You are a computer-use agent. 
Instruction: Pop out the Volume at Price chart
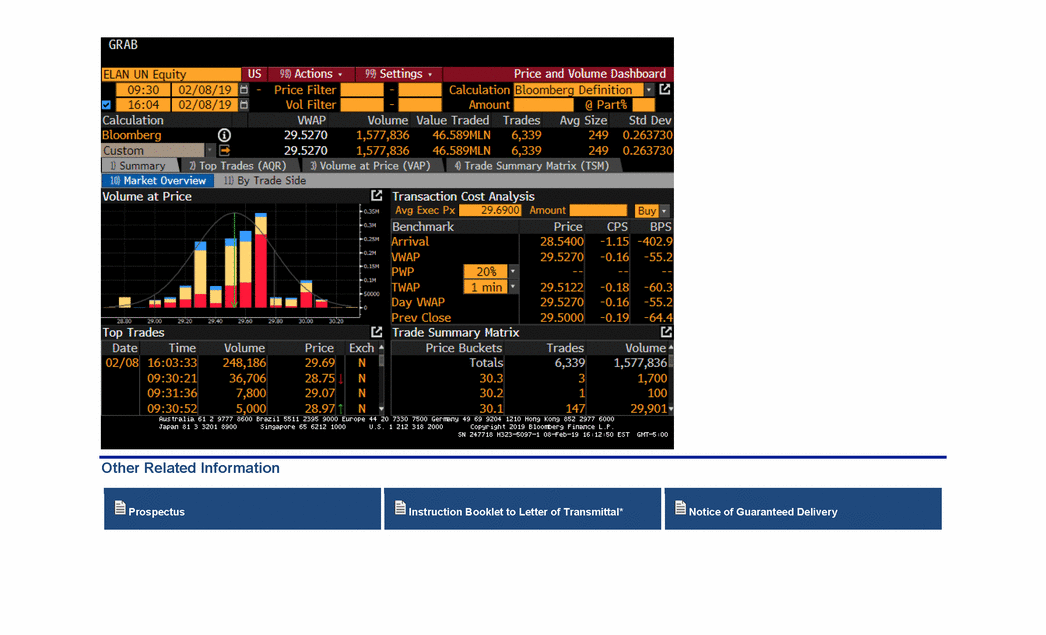click(x=377, y=196)
